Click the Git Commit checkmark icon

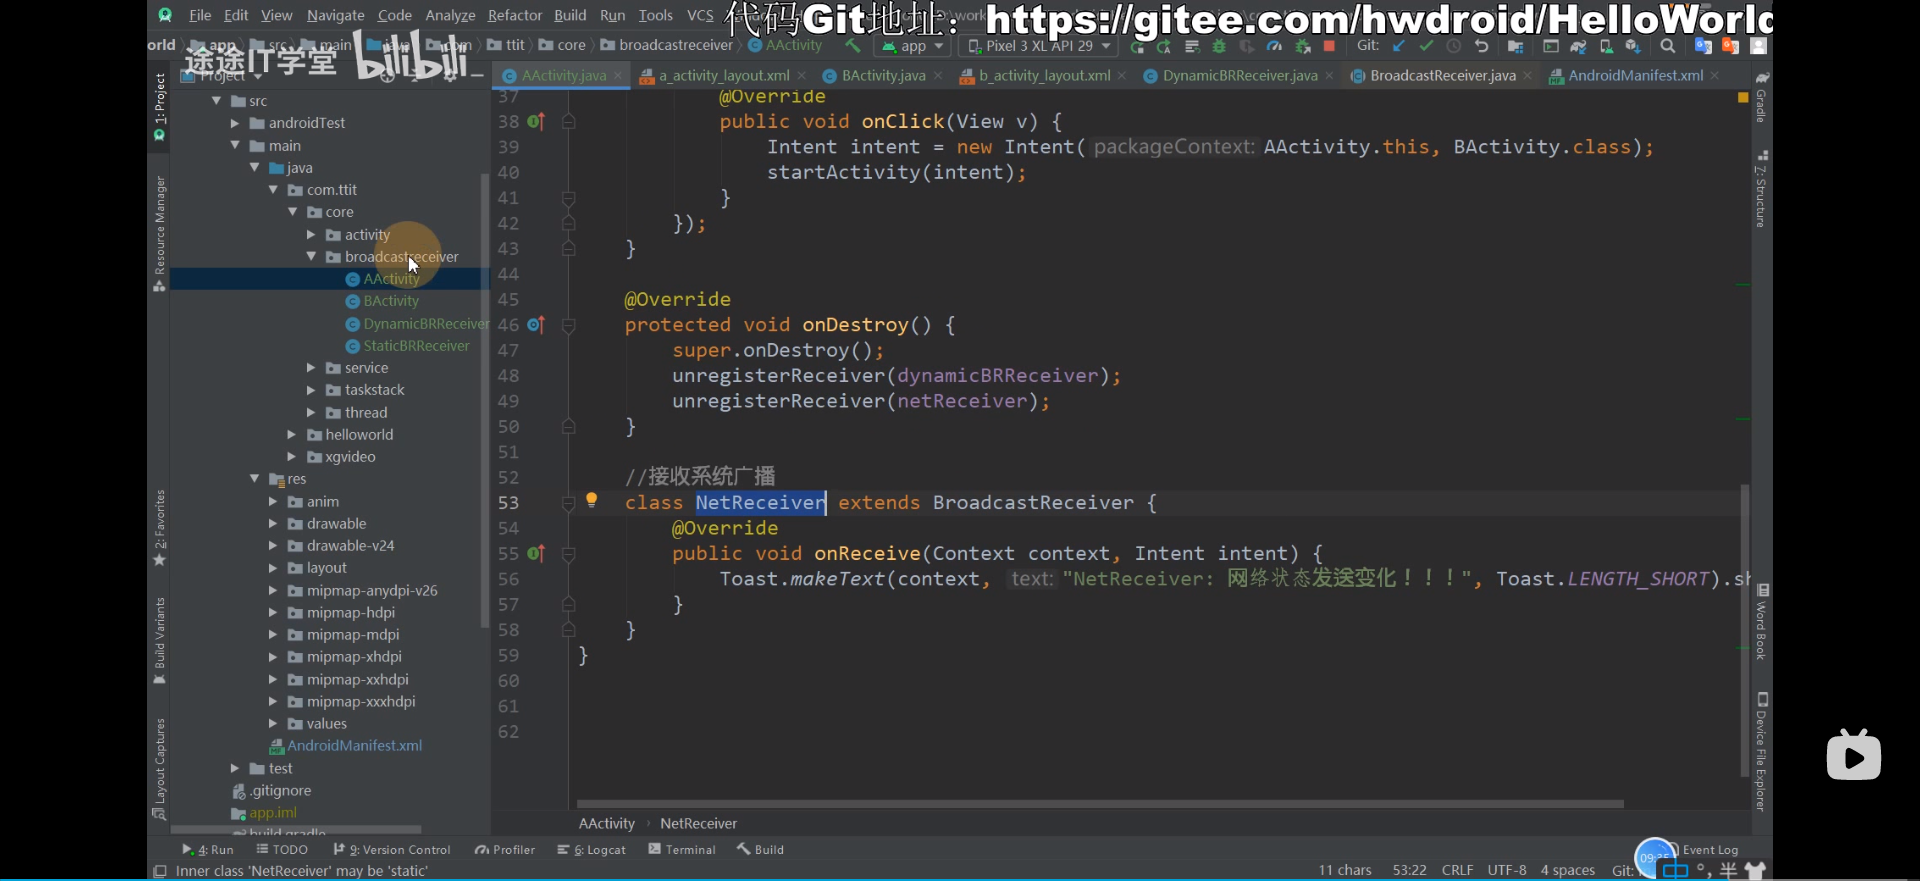(1426, 46)
